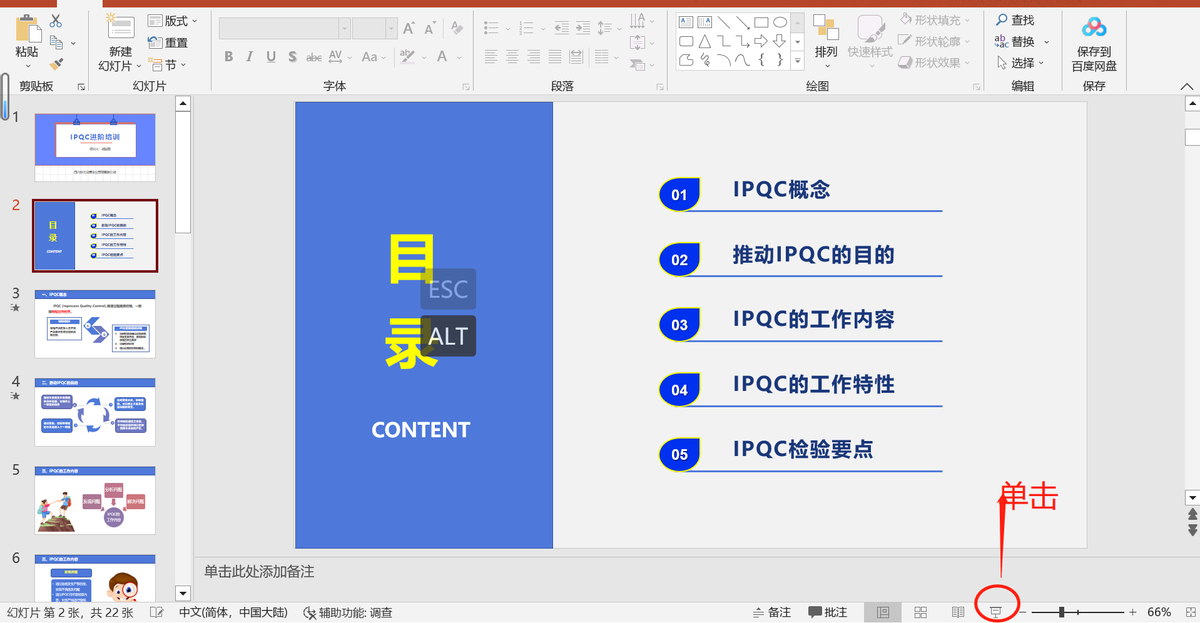This screenshot has width=1200, height=623.
Task: Open the 形状效果 shape effects dropdown
Action: coord(936,63)
